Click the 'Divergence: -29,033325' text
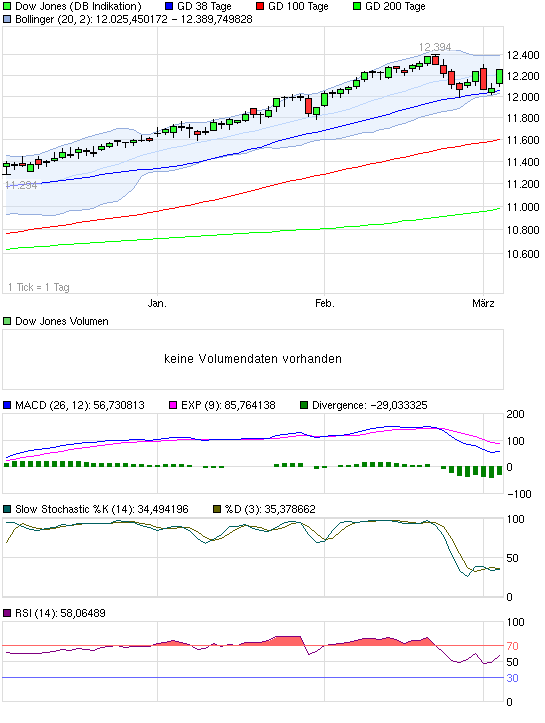 pyautogui.click(x=370, y=405)
